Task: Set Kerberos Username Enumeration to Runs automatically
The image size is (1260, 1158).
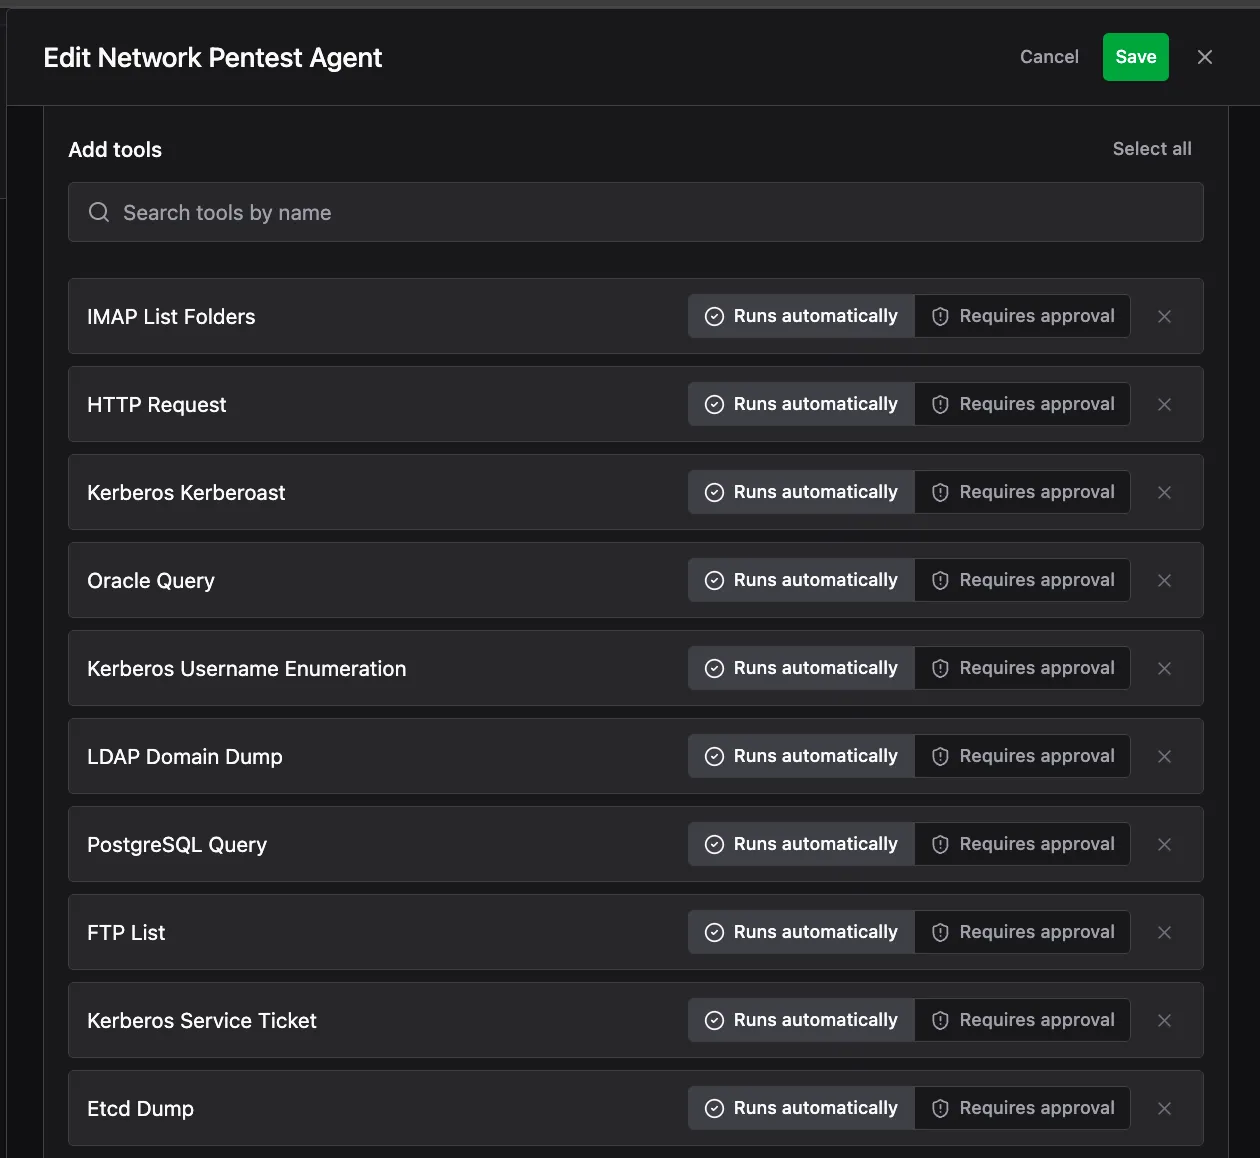Action: [x=802, y=668]
